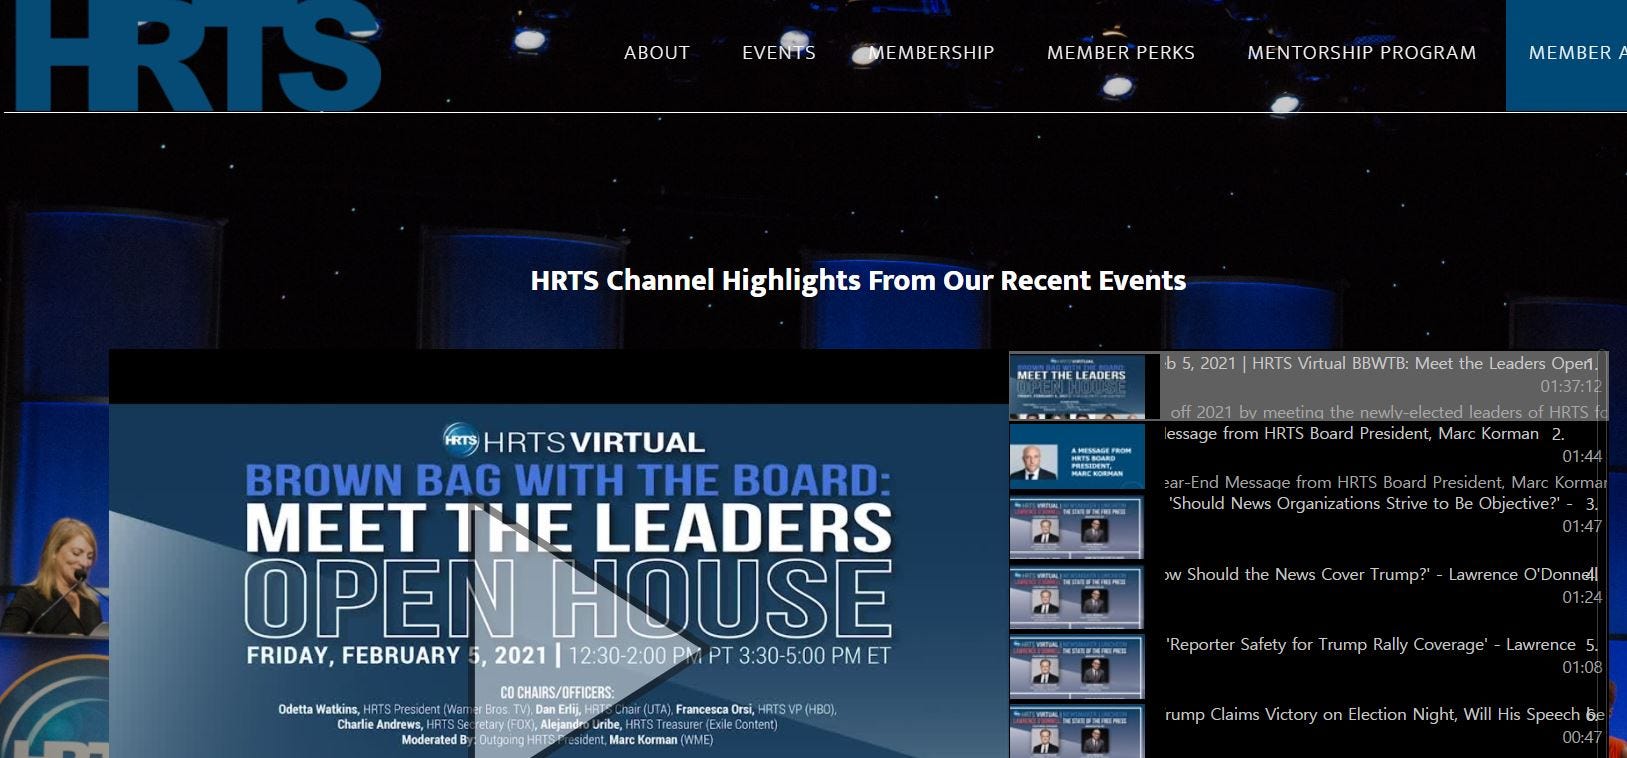Click the blue MEMBER button in navigation

pos(1566,55)
